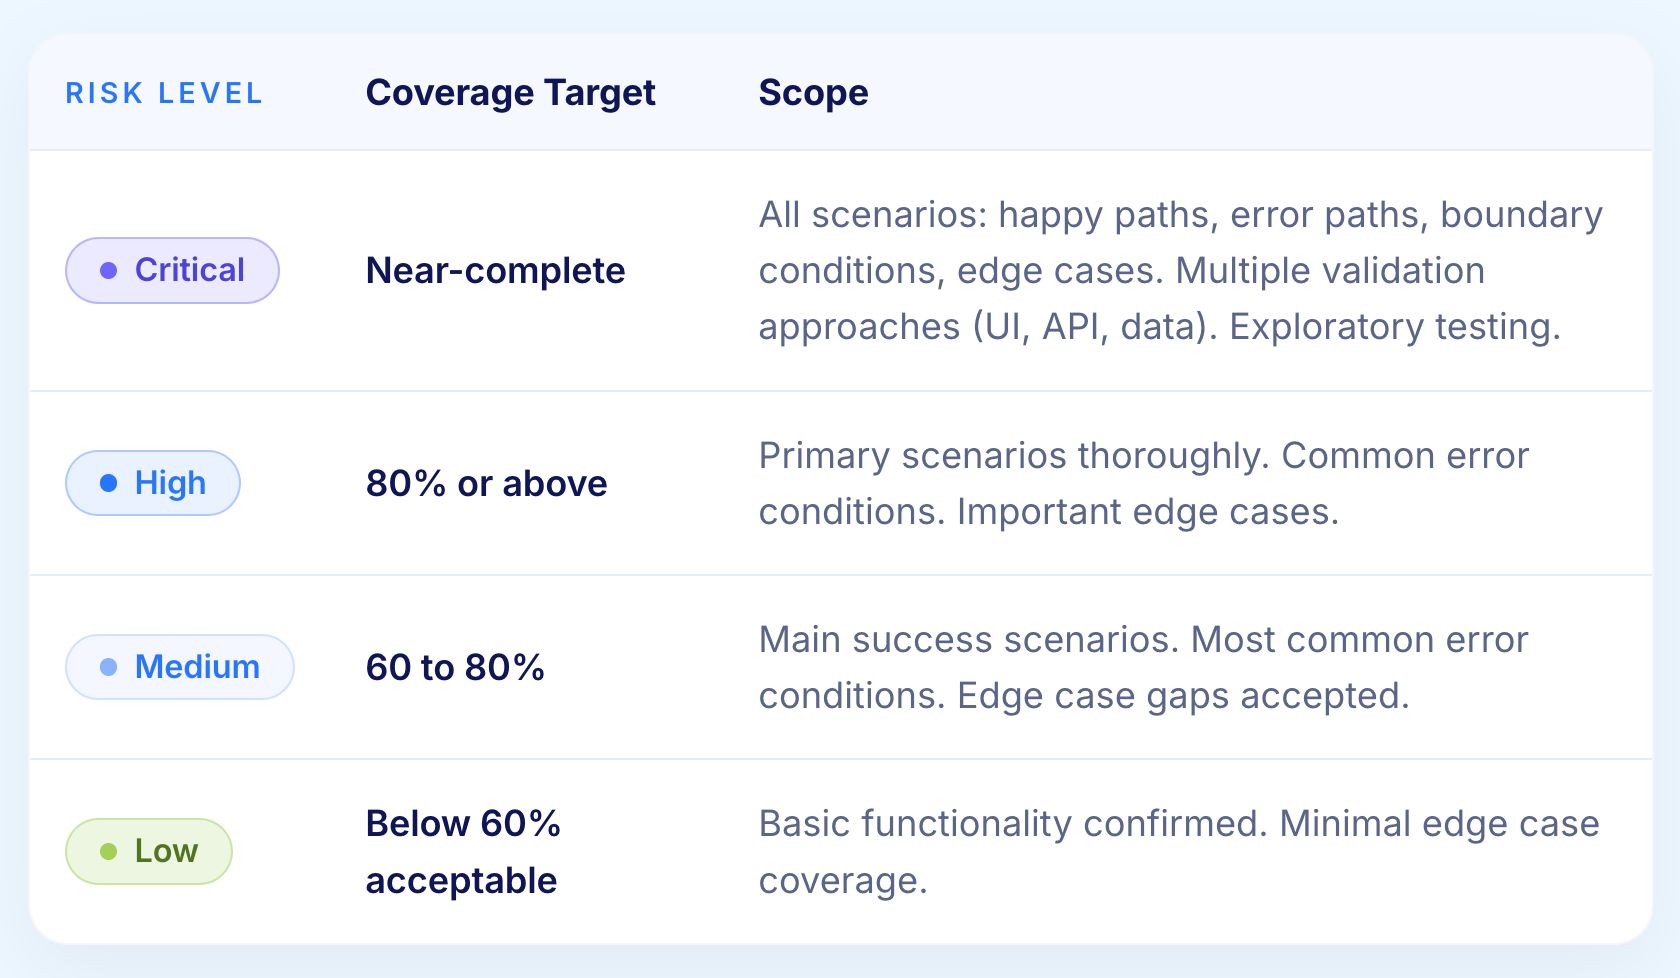Click the Primary scenarios thoroughly description

point(1144,483)
